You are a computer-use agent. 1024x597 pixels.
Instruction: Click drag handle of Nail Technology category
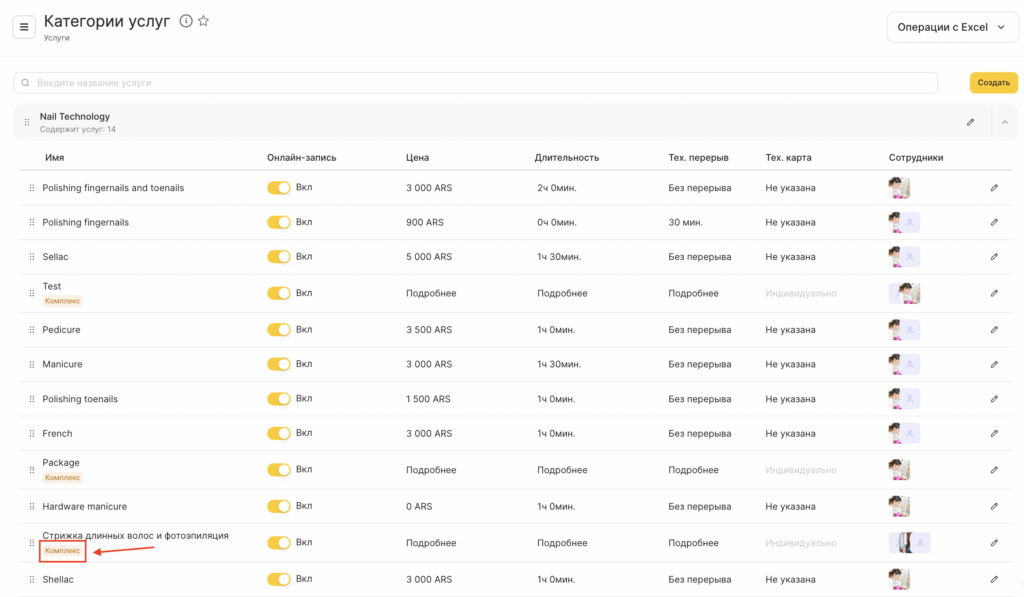pyautogui.click(x=27, y=123)
